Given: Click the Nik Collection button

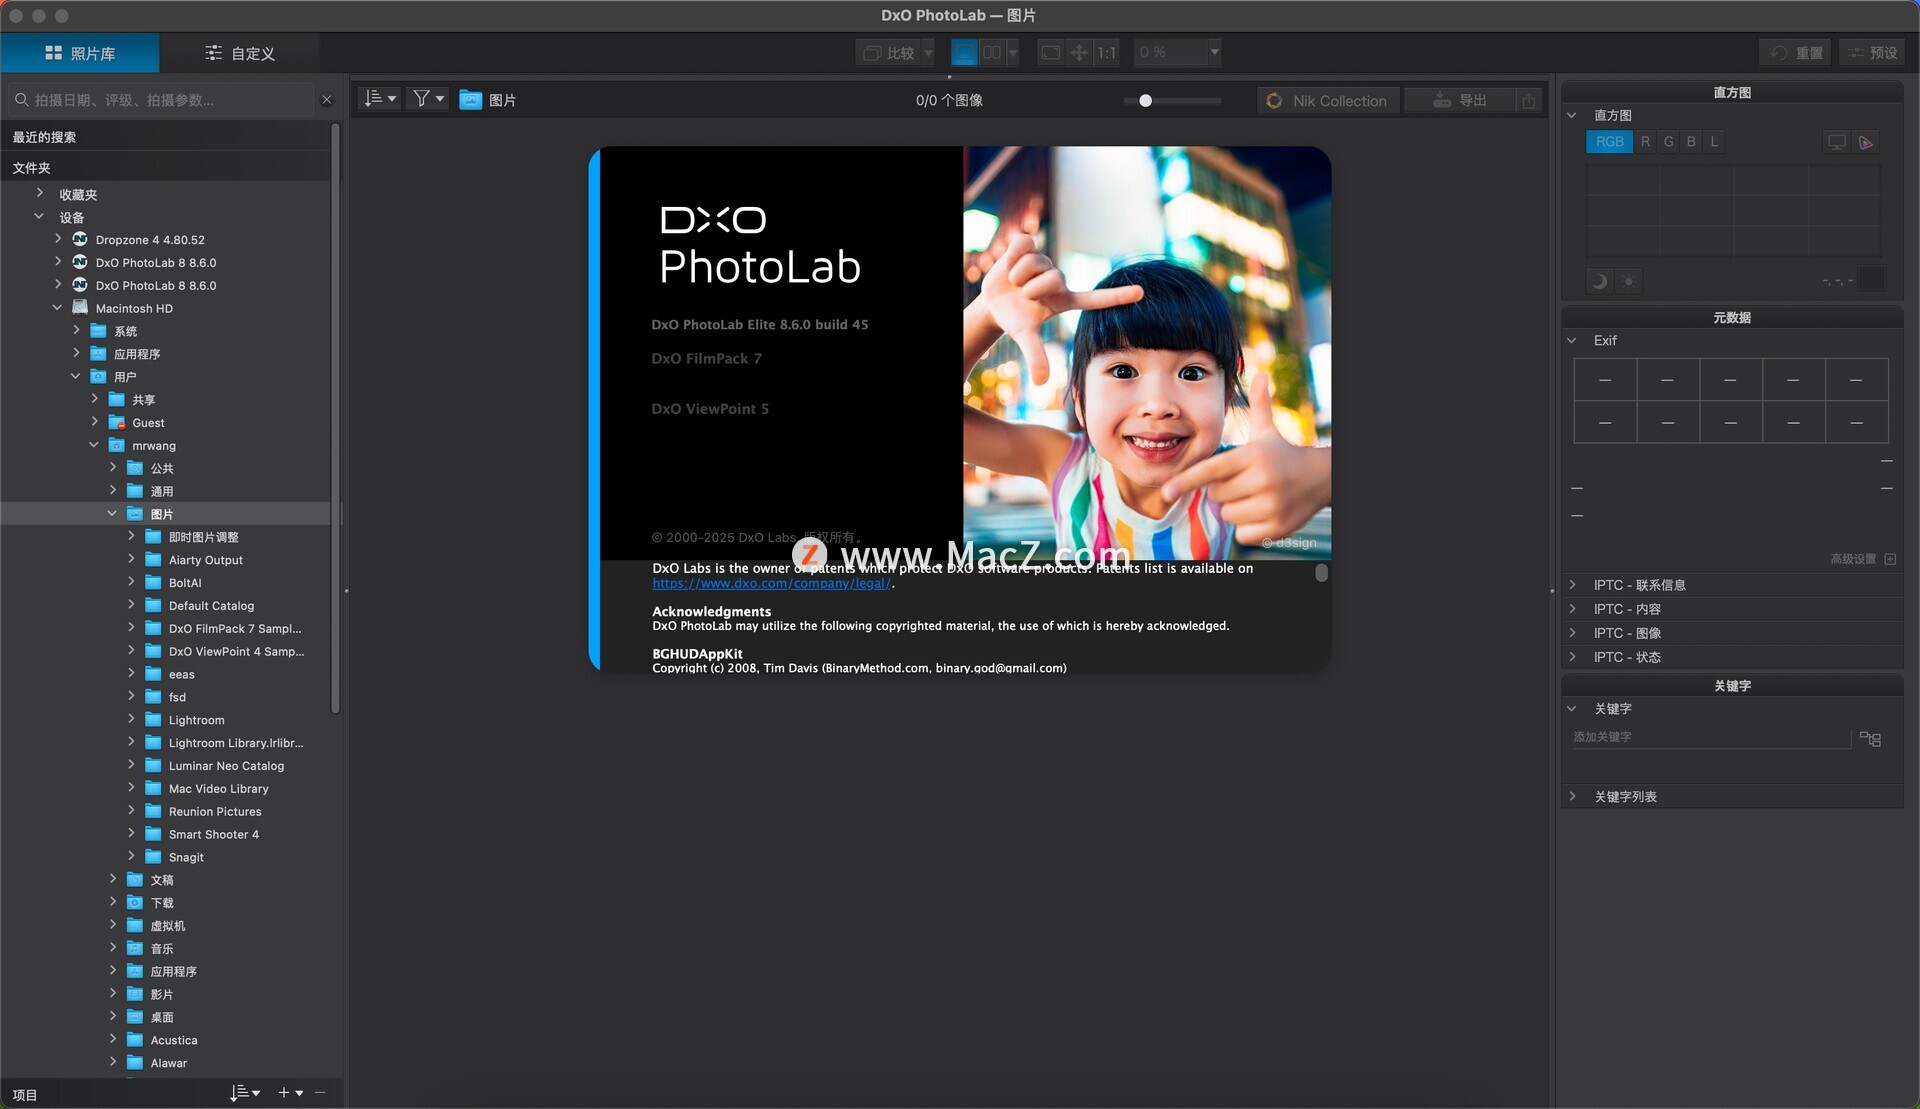Looking at the screenshot, I should [x=1327, y=100].
